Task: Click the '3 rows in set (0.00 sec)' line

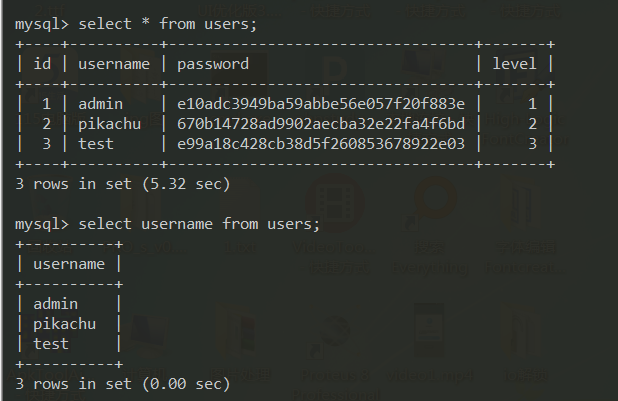Action: [x=123, y=383]
